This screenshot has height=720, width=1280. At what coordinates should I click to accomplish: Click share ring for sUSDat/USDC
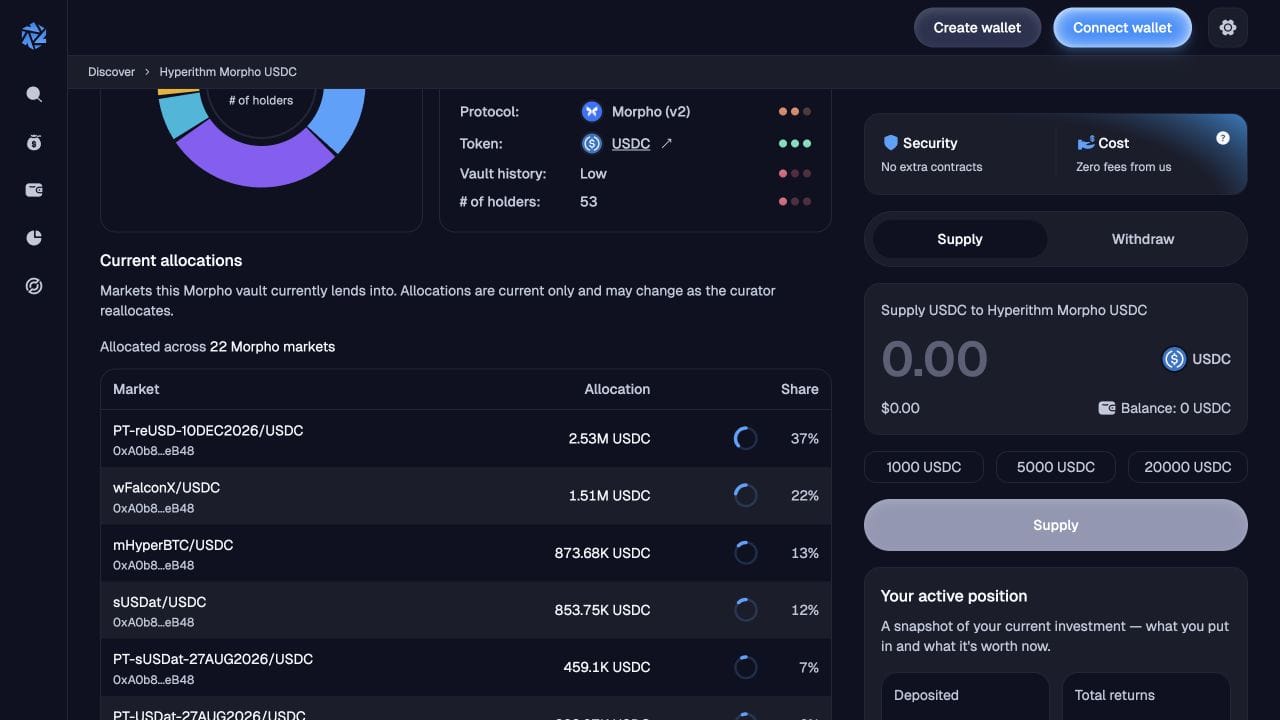coord(745,610)
